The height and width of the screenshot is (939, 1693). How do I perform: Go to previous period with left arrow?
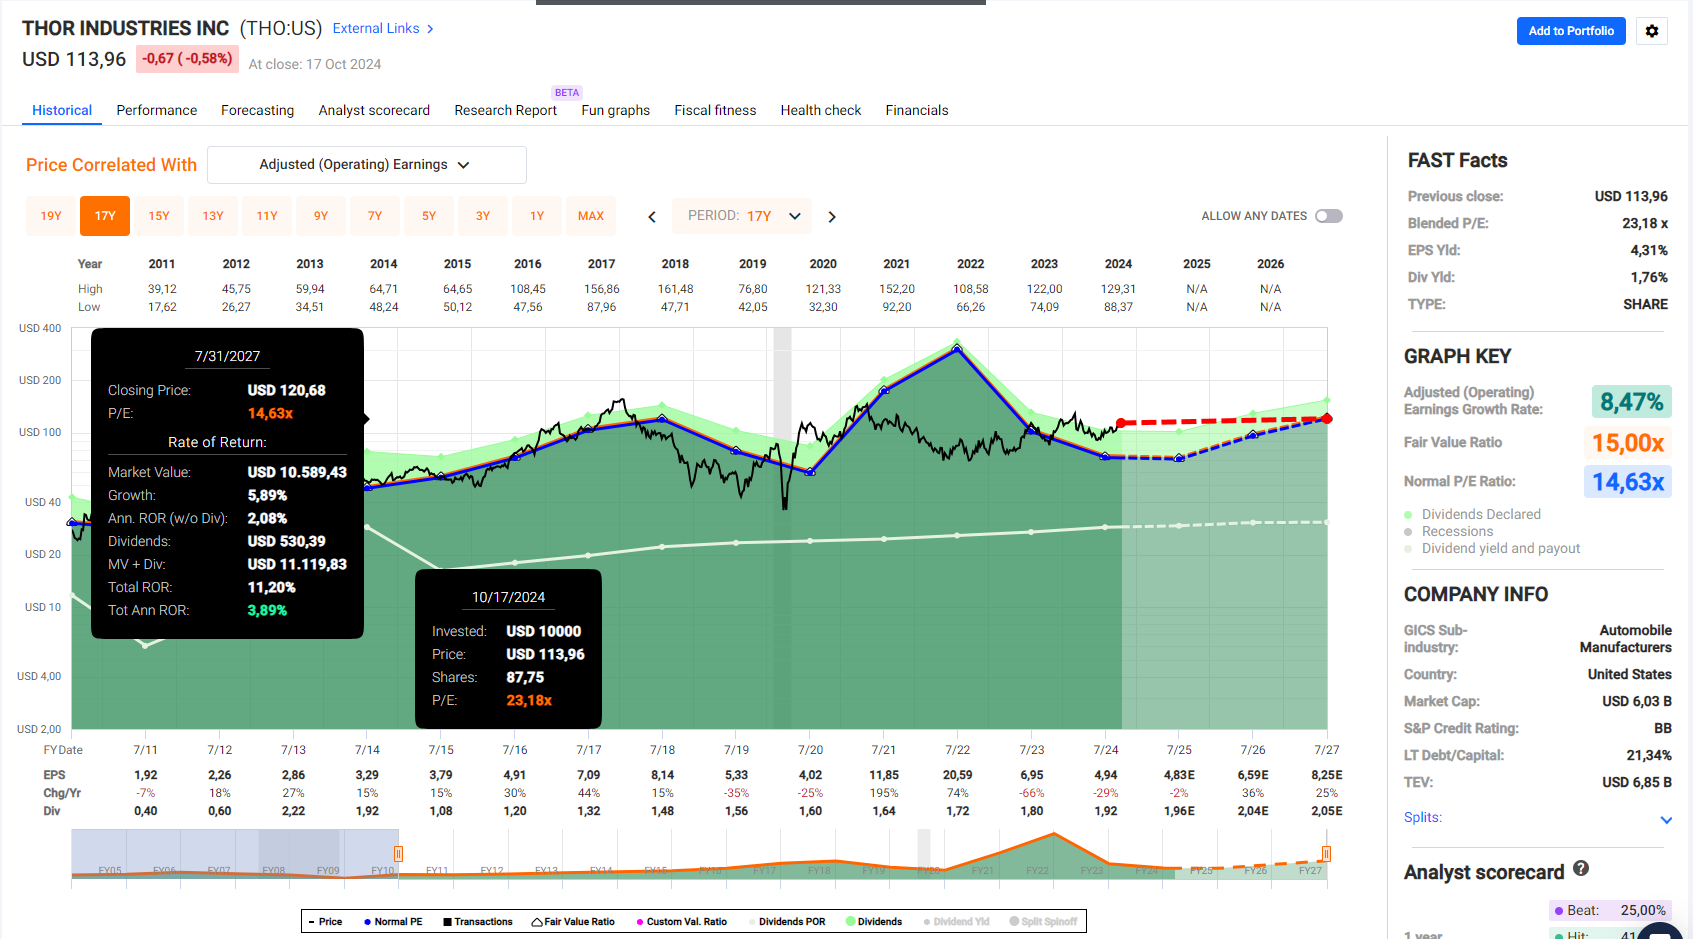click(652, 216)
